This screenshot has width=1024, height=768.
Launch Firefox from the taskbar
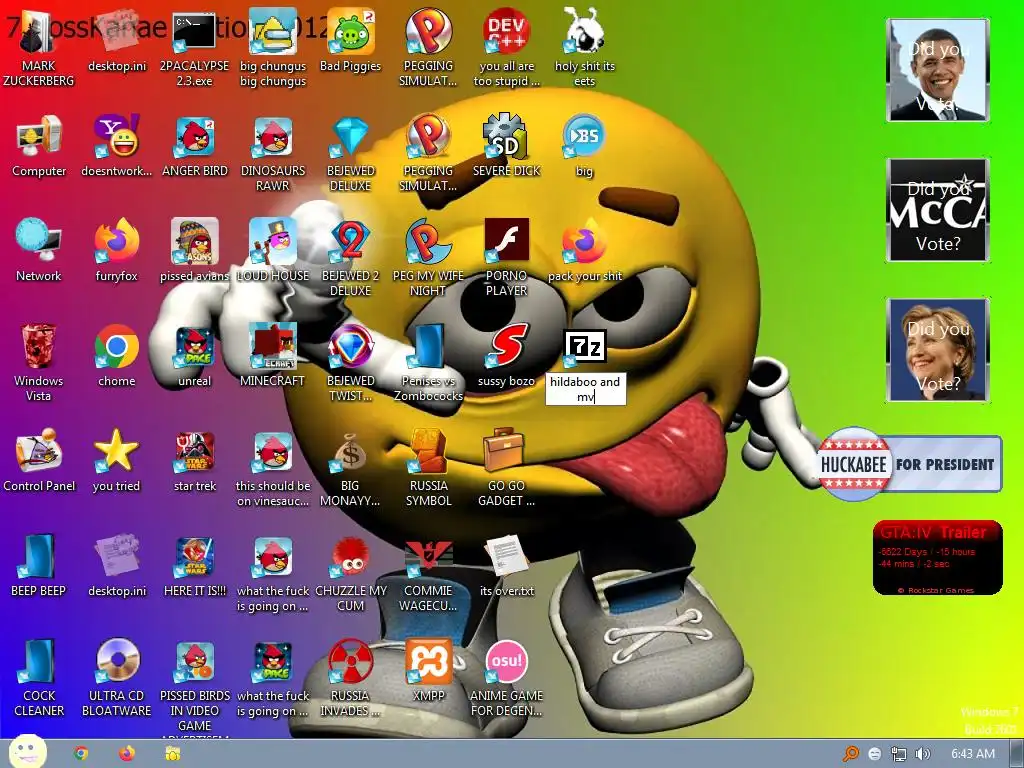tap(127, 754)
